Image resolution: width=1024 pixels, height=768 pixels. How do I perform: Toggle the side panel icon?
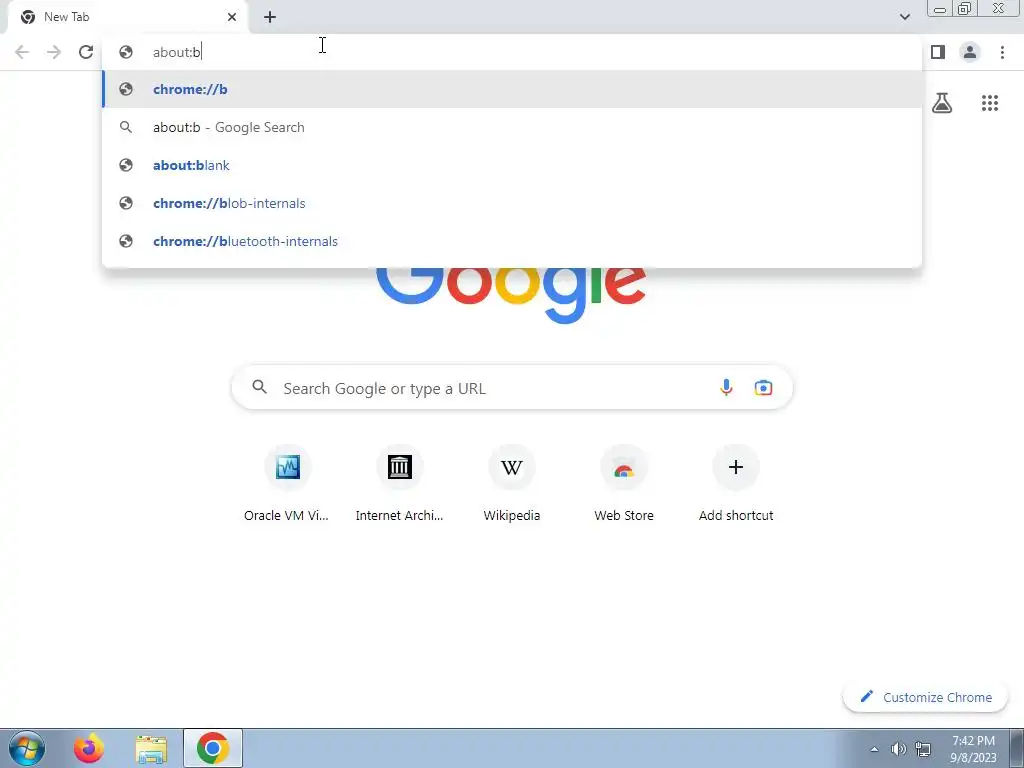pyautogui.click(x=938, y=52)
